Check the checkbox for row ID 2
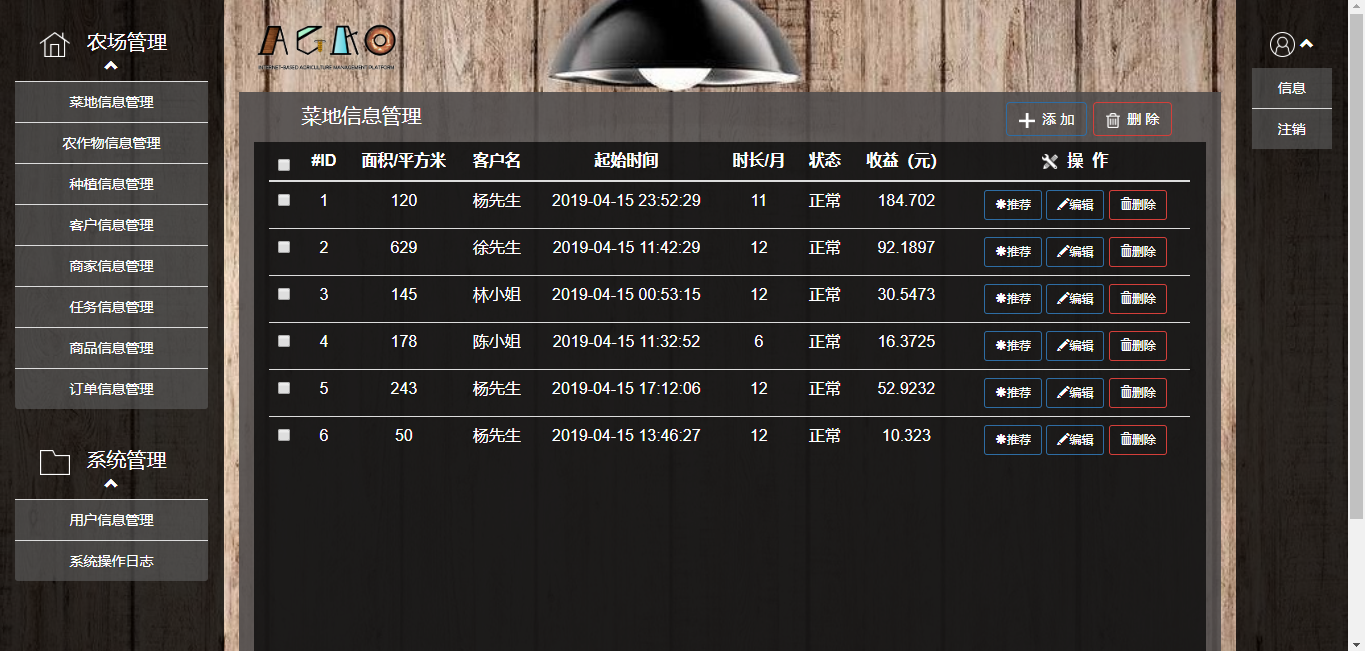 pyautogui.click(x=284, y=247)
